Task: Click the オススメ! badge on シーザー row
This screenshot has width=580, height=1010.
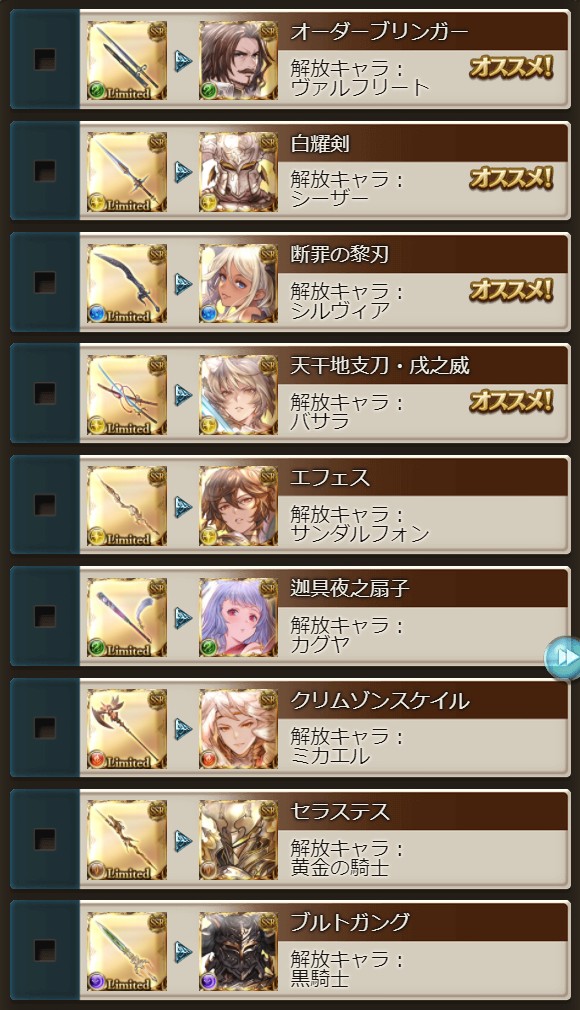Action: coord(511,178)
